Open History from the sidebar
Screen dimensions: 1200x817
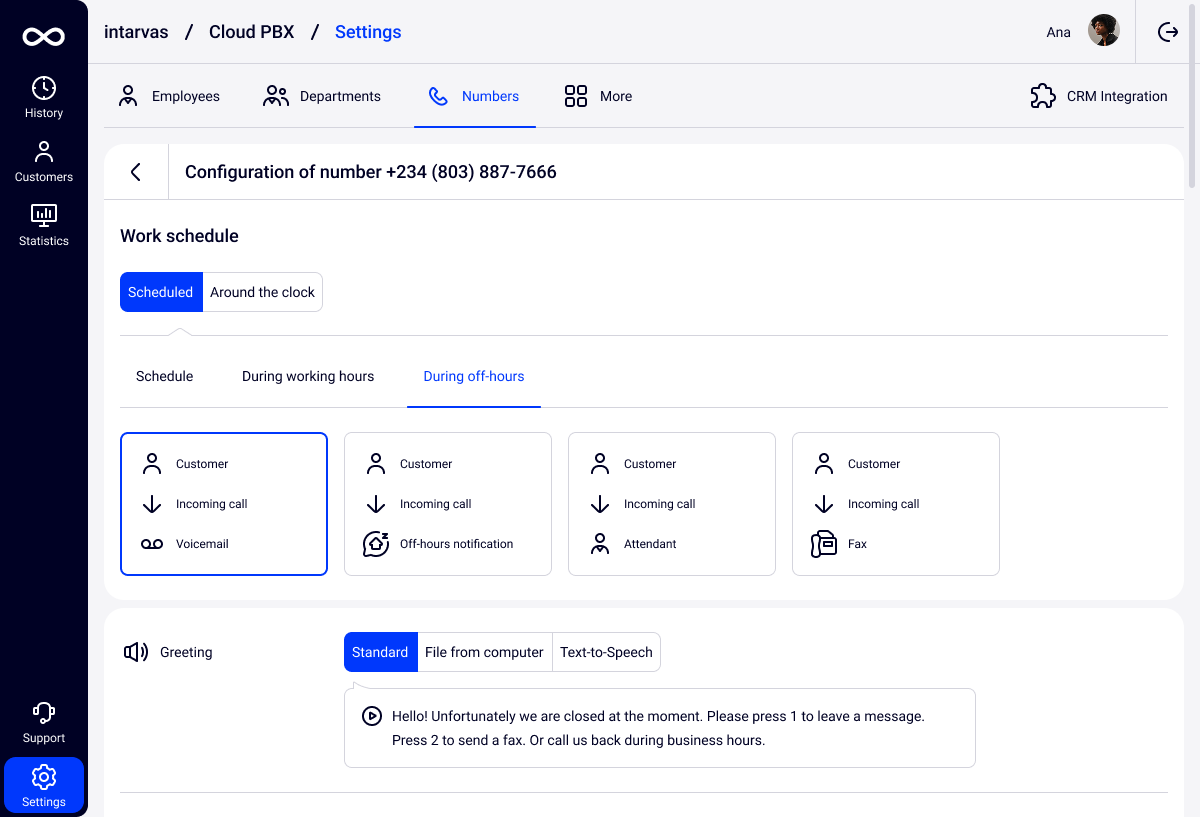[x=44, y=98]
